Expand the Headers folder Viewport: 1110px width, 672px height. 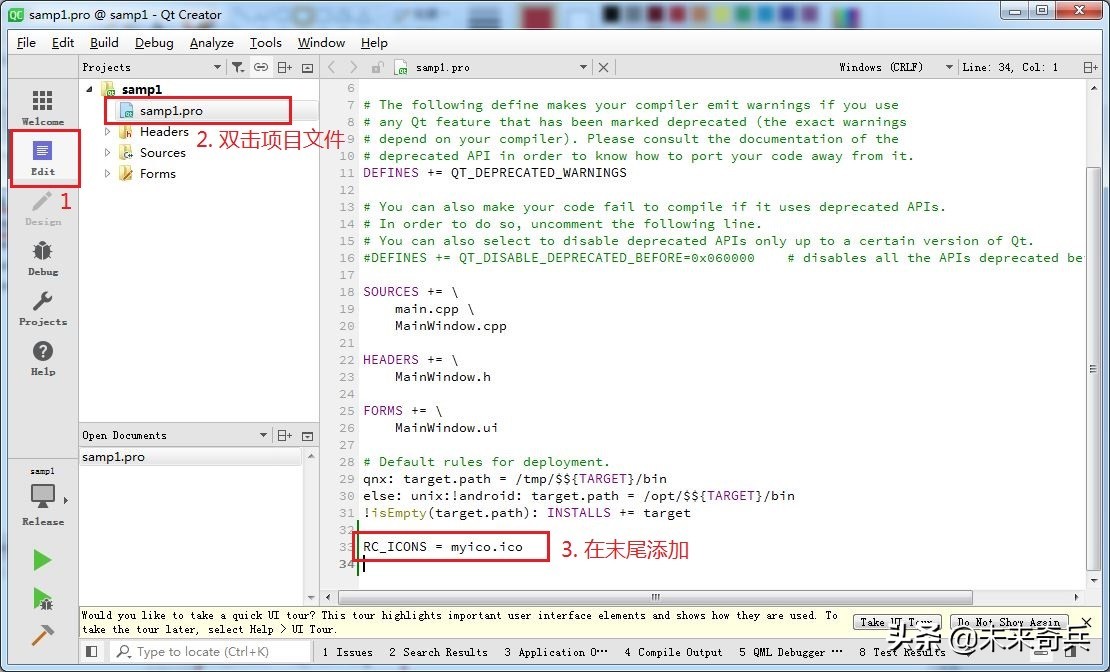pyautogui.click(x=108, y=132)
